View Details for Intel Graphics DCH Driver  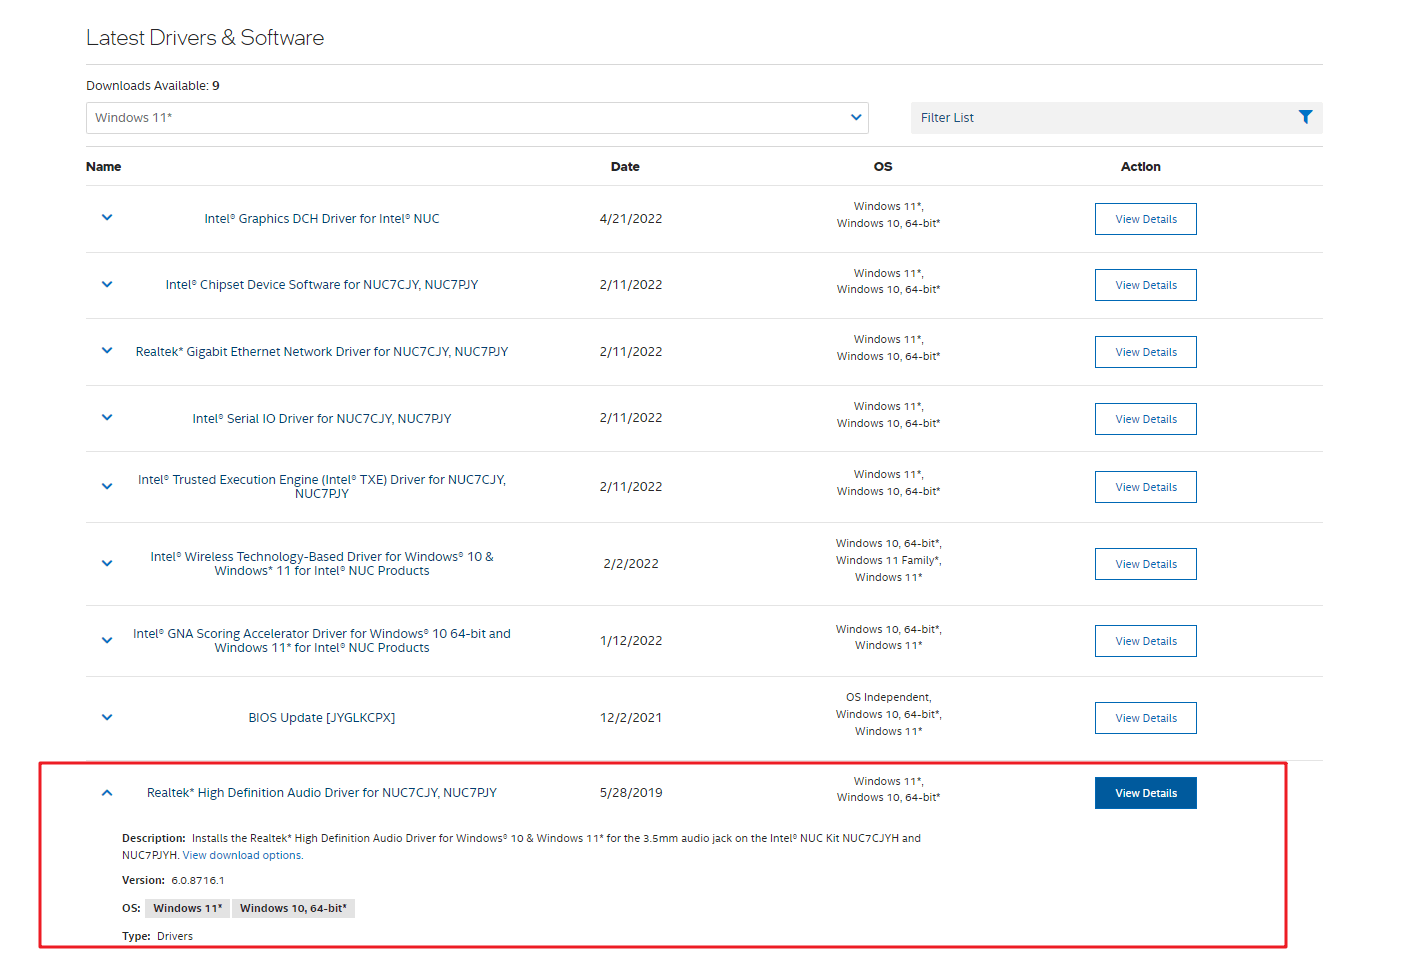click(x=1146, y=219)
